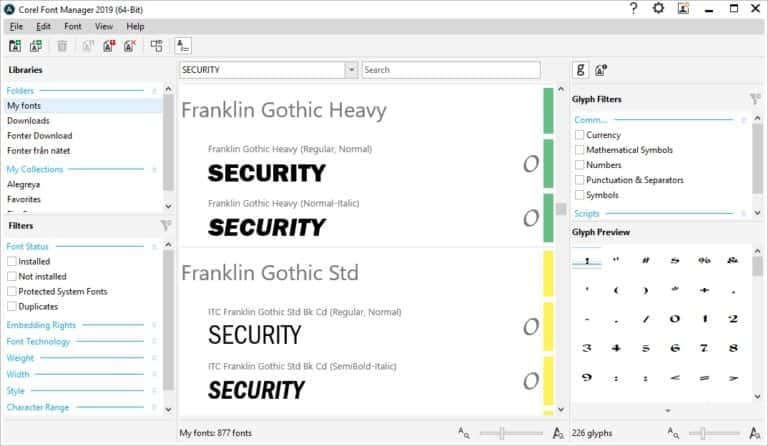Open the Alegreya collection
This screenshot has width=768, height=446.
tap(26, 185)
